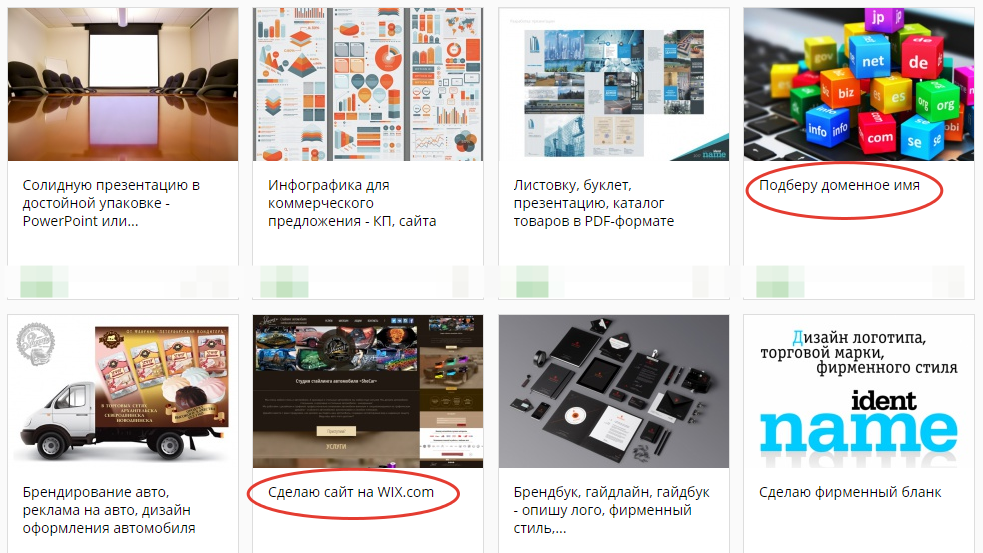Open 'Брендирование авто, реклама на авто' listing
This screenshot has height=553, width=983.
pos(109,510)
